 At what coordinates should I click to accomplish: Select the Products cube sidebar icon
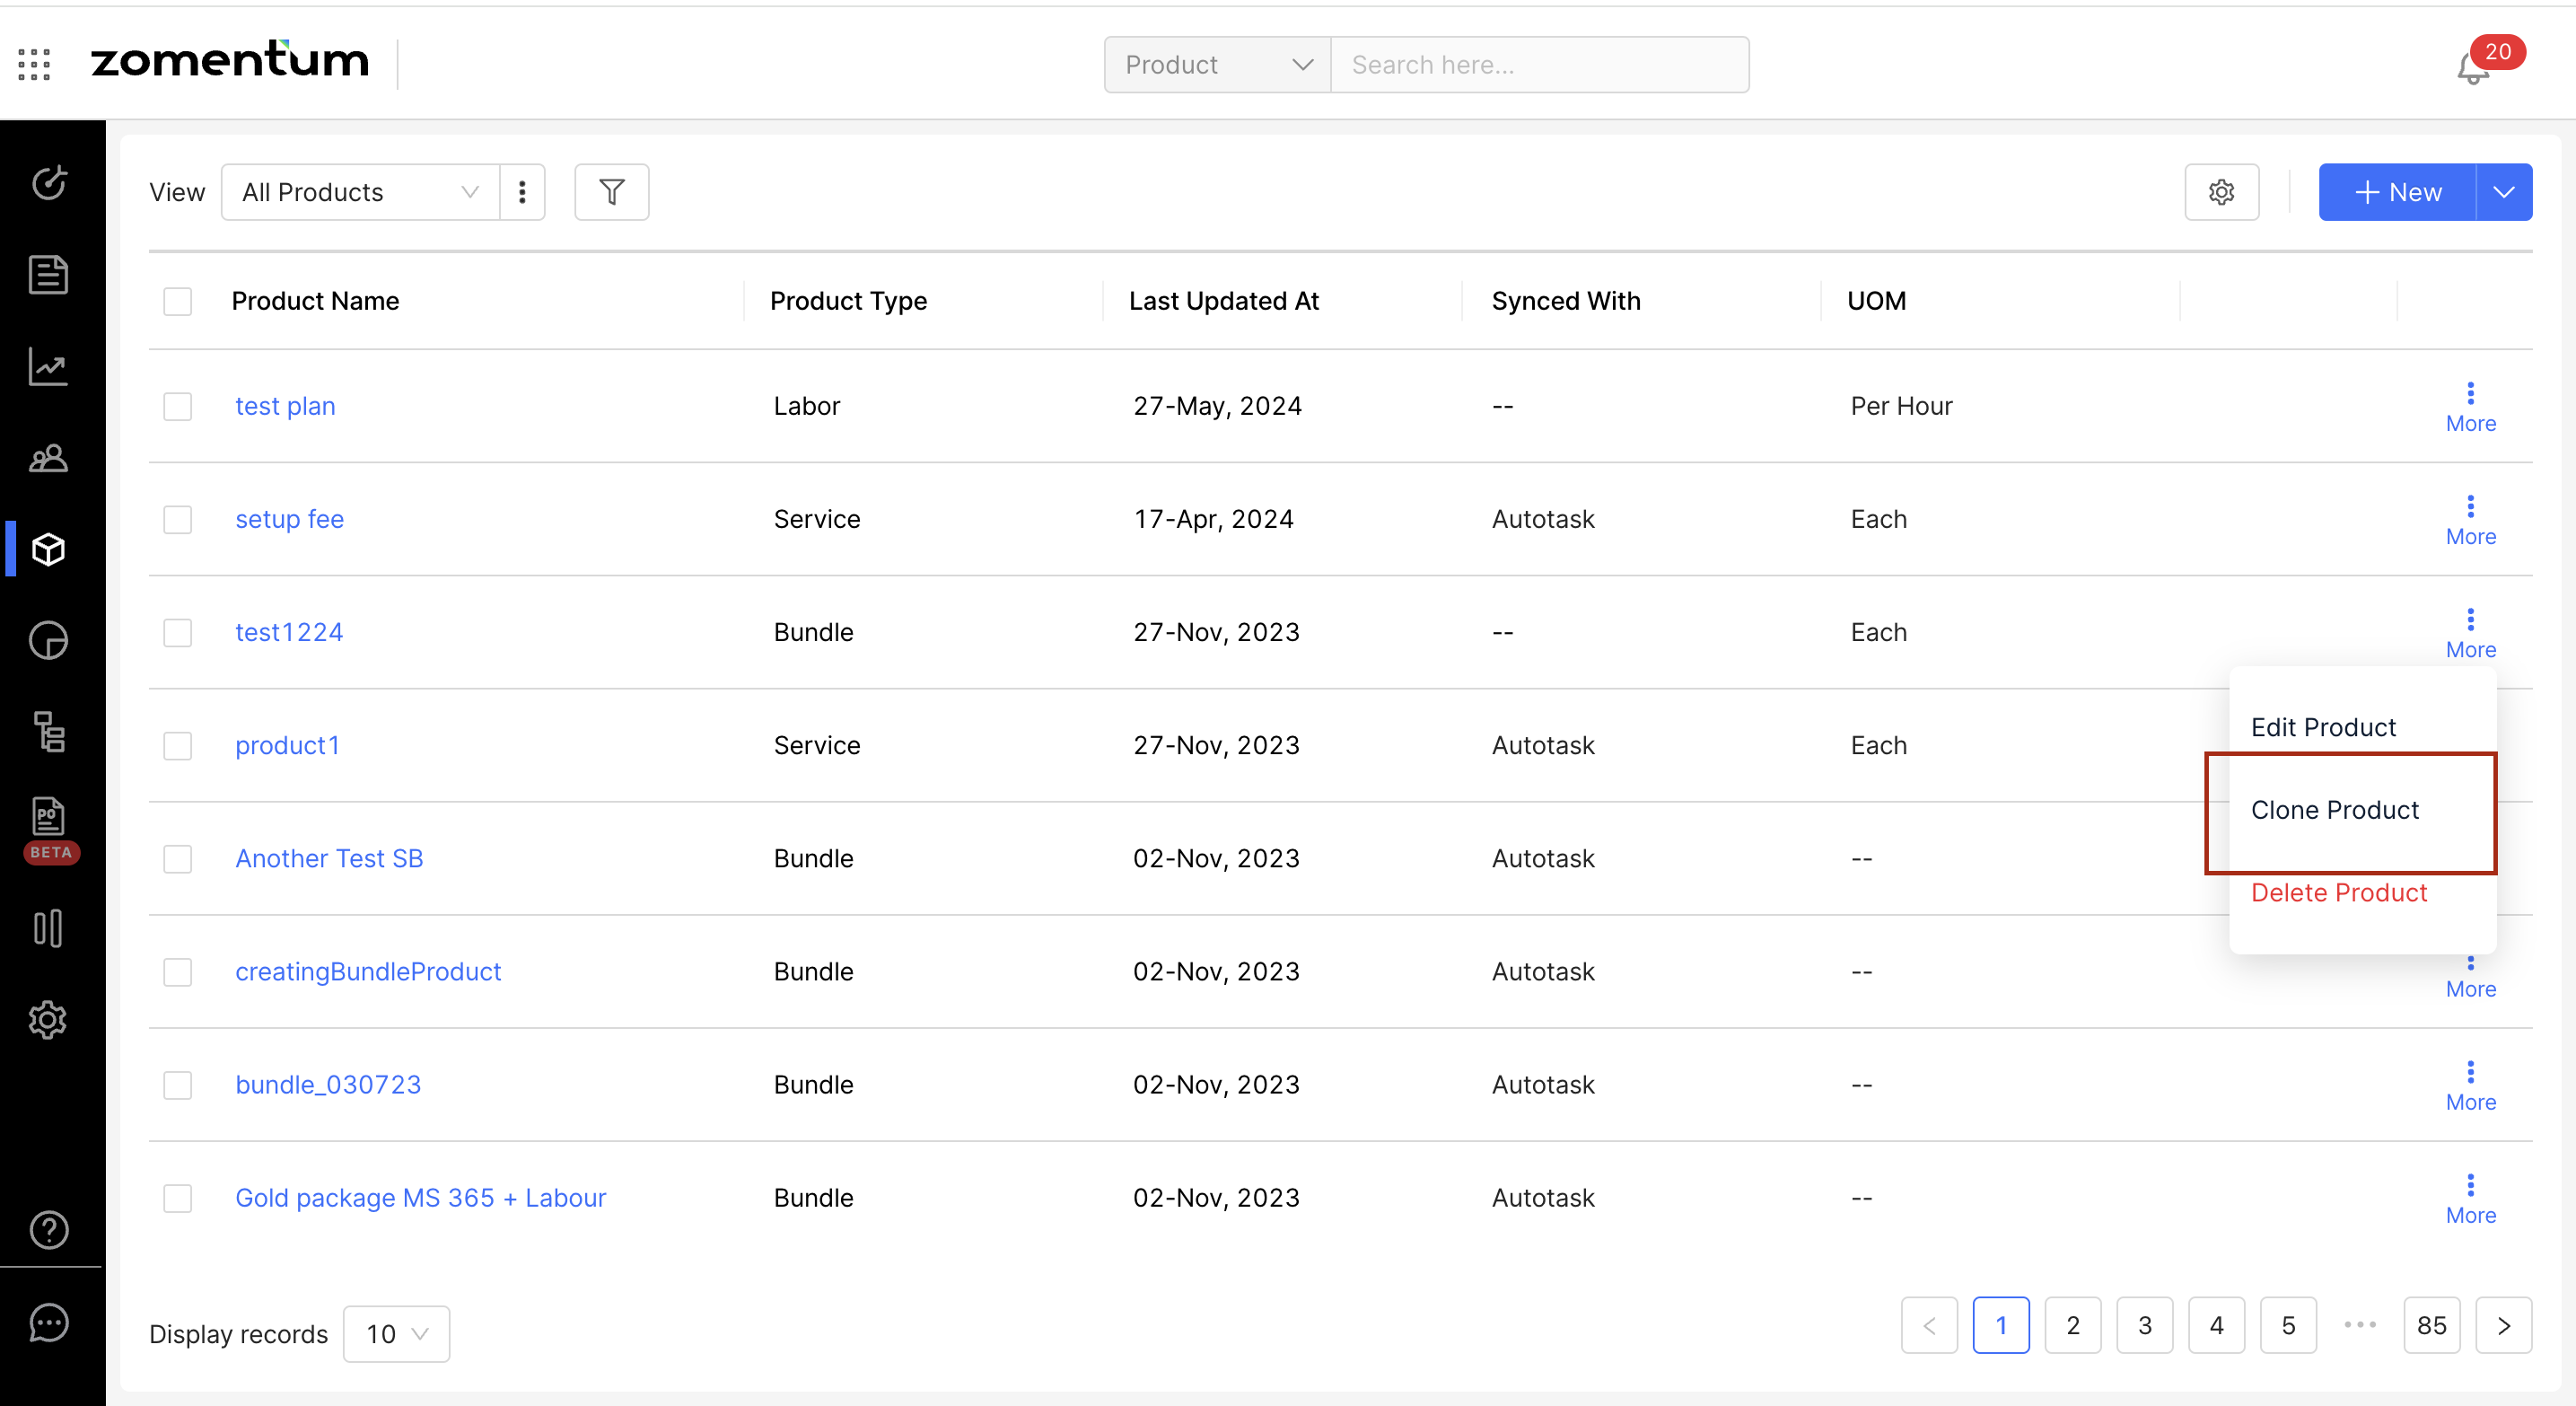click(48, 549)
